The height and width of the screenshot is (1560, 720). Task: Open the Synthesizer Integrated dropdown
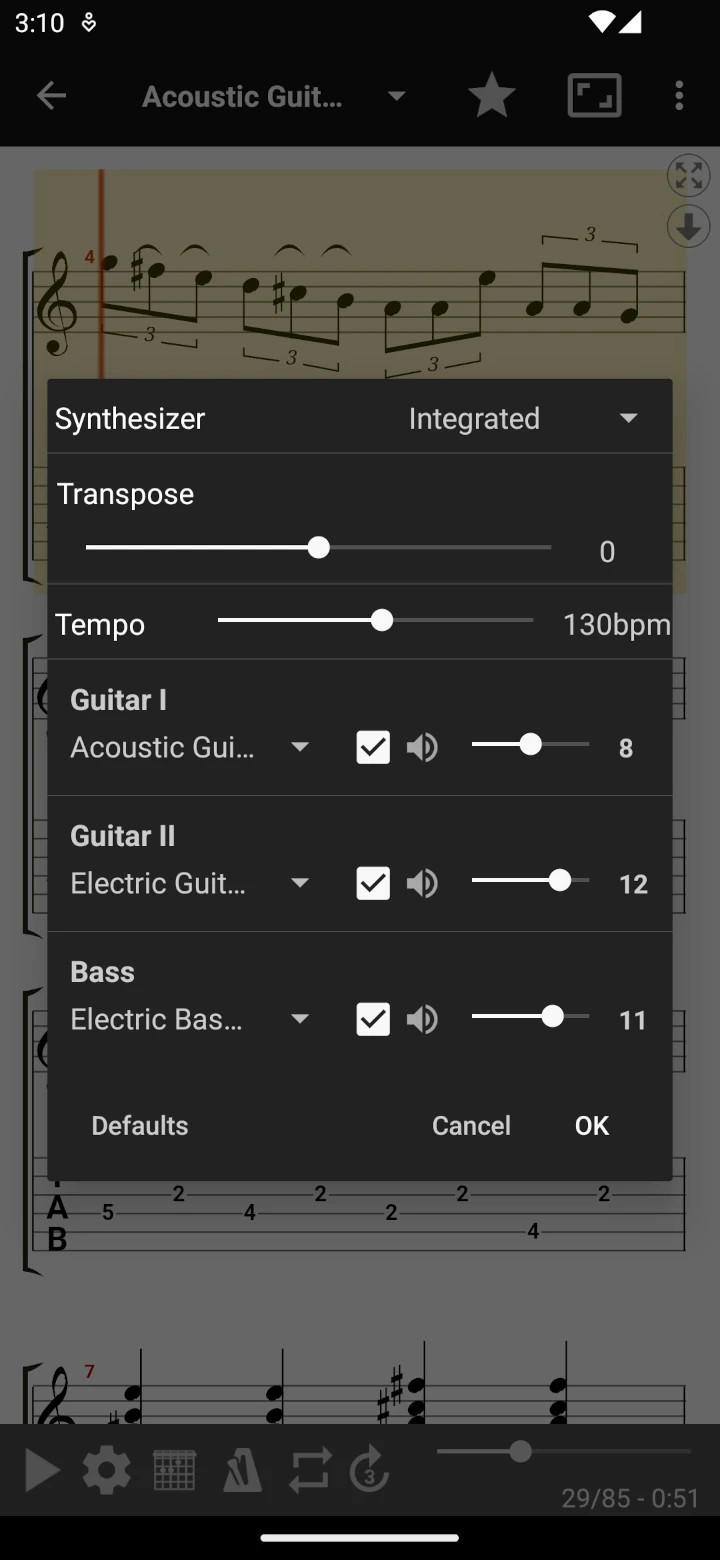pos(522,418)
